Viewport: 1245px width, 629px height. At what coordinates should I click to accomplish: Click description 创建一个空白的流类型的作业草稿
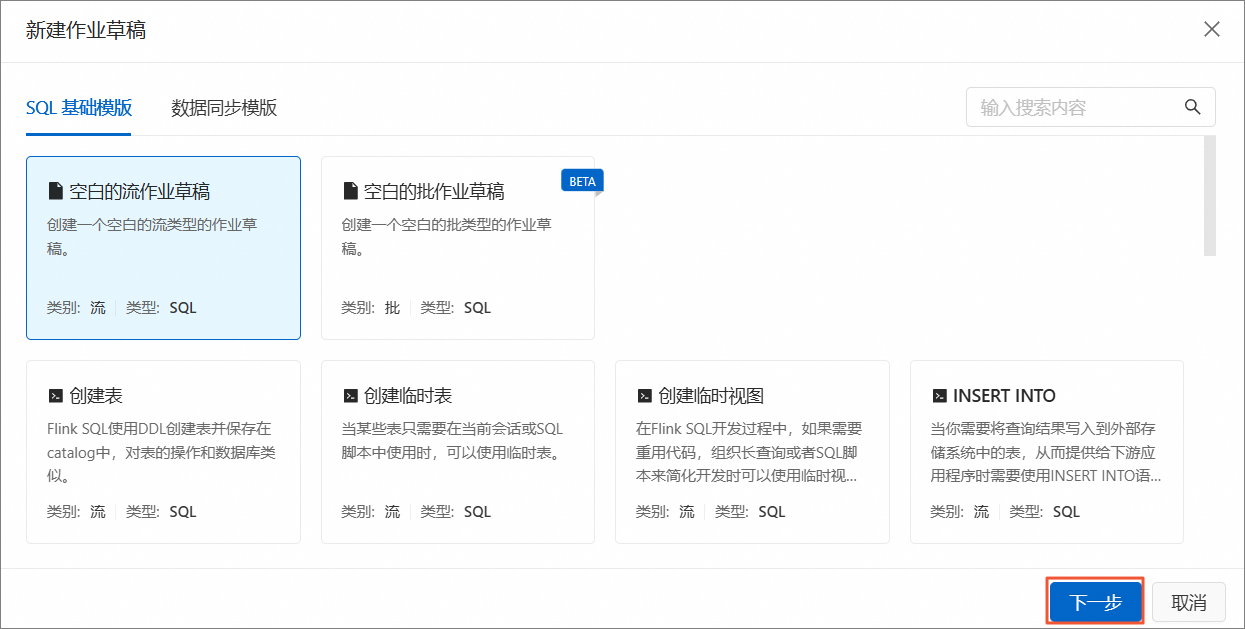pyautogui.click(x=152, y=236)
